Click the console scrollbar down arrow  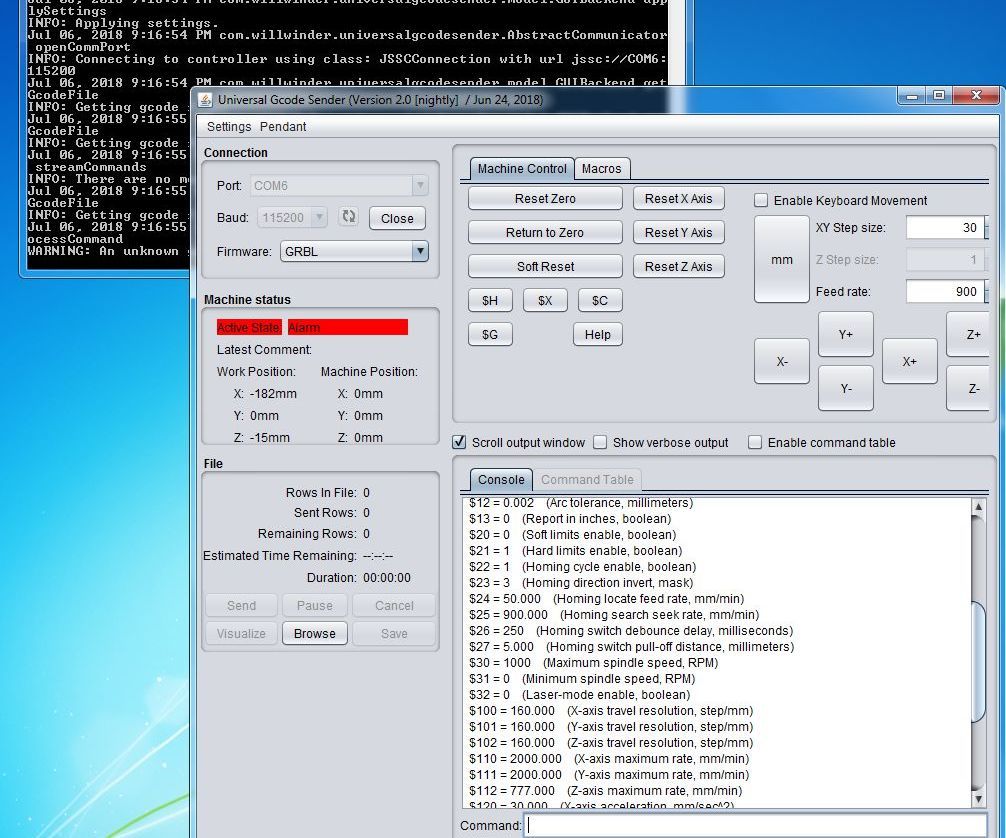click(x=976, y=798)
